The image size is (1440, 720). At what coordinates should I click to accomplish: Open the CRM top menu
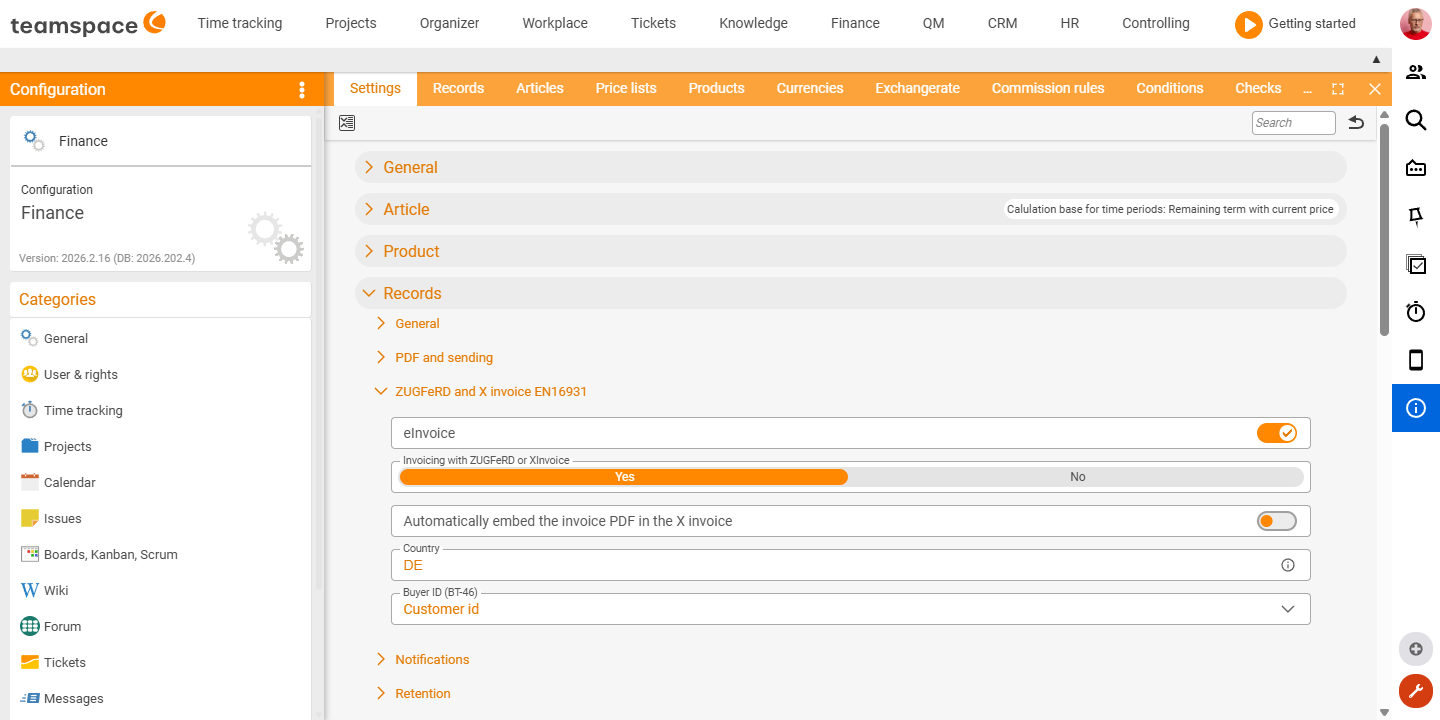(1002, 23)
